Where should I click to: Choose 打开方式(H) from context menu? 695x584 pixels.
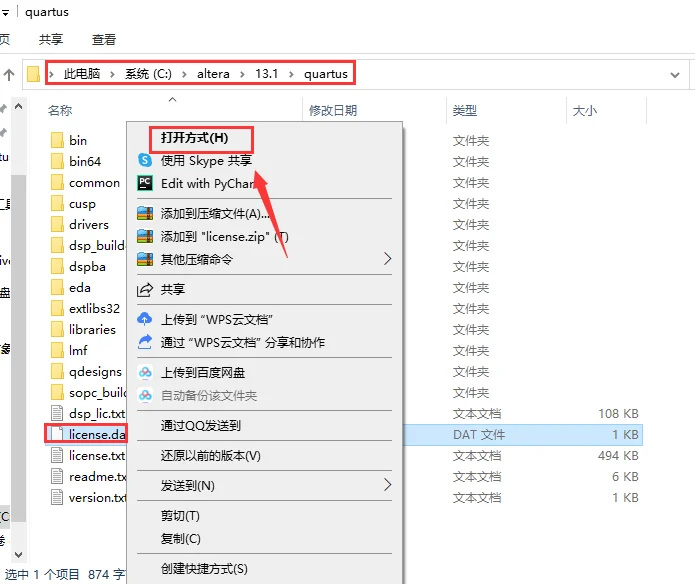coord(194,138)
